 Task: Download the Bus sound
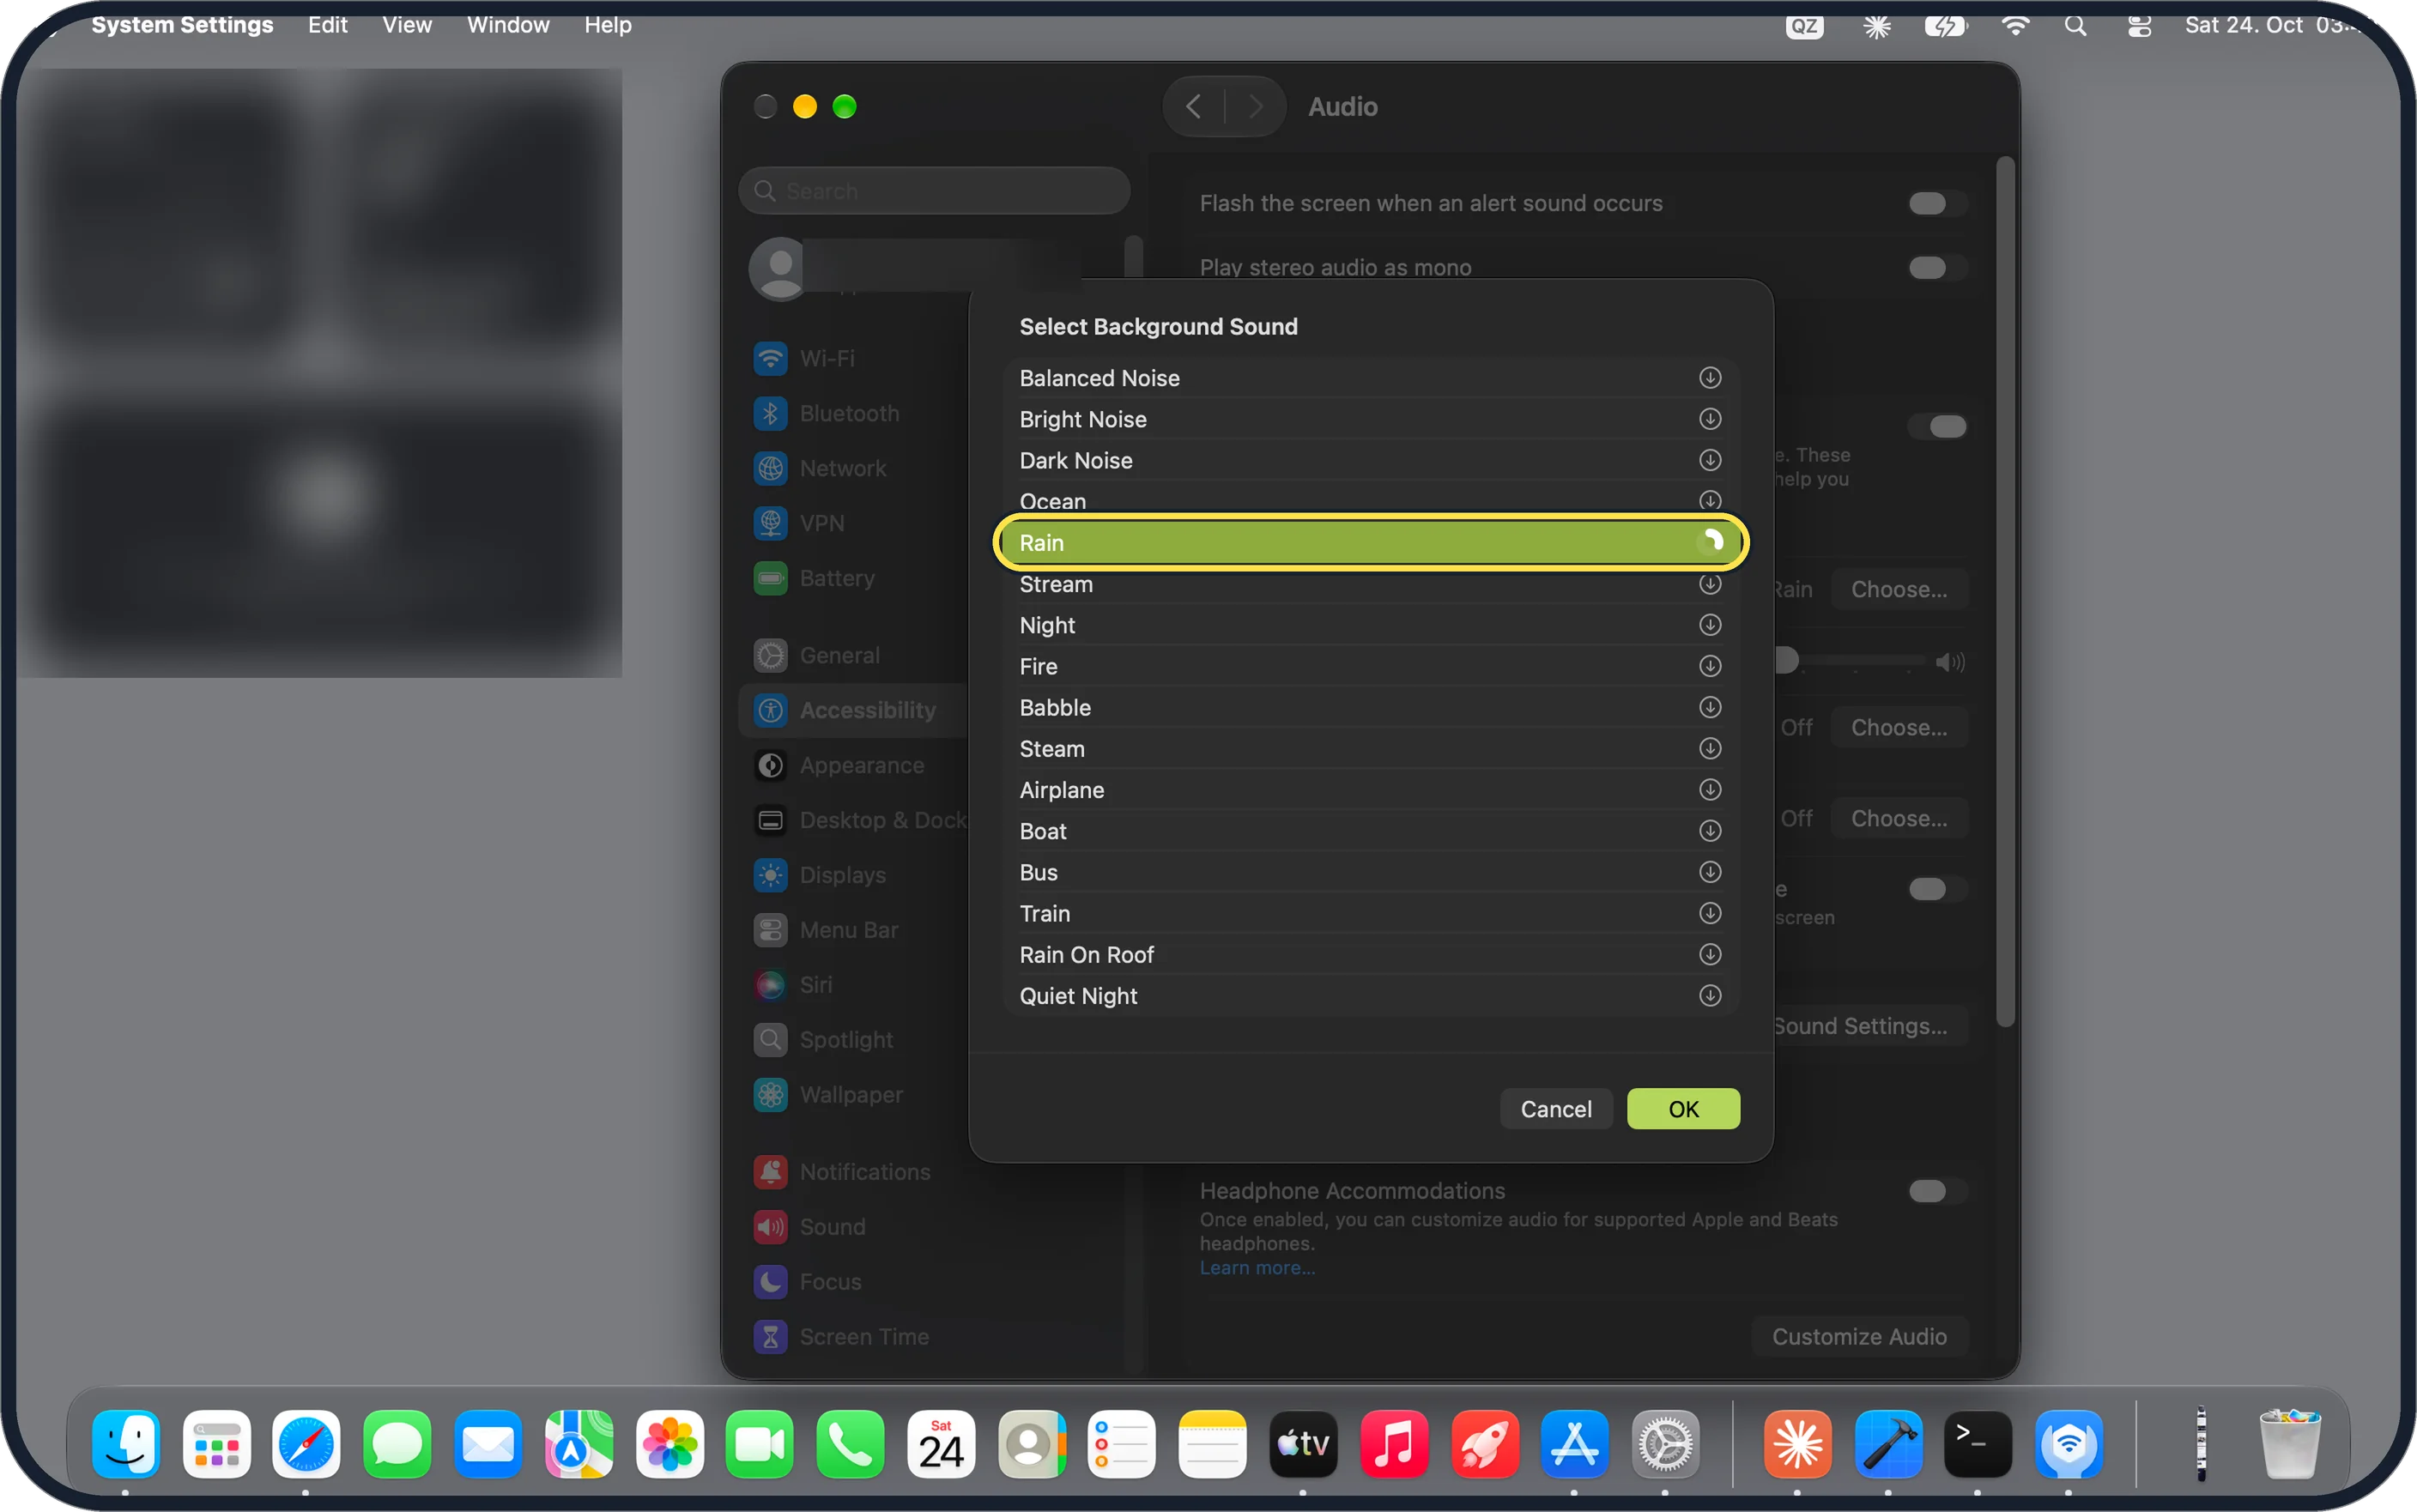(1710, 872)
